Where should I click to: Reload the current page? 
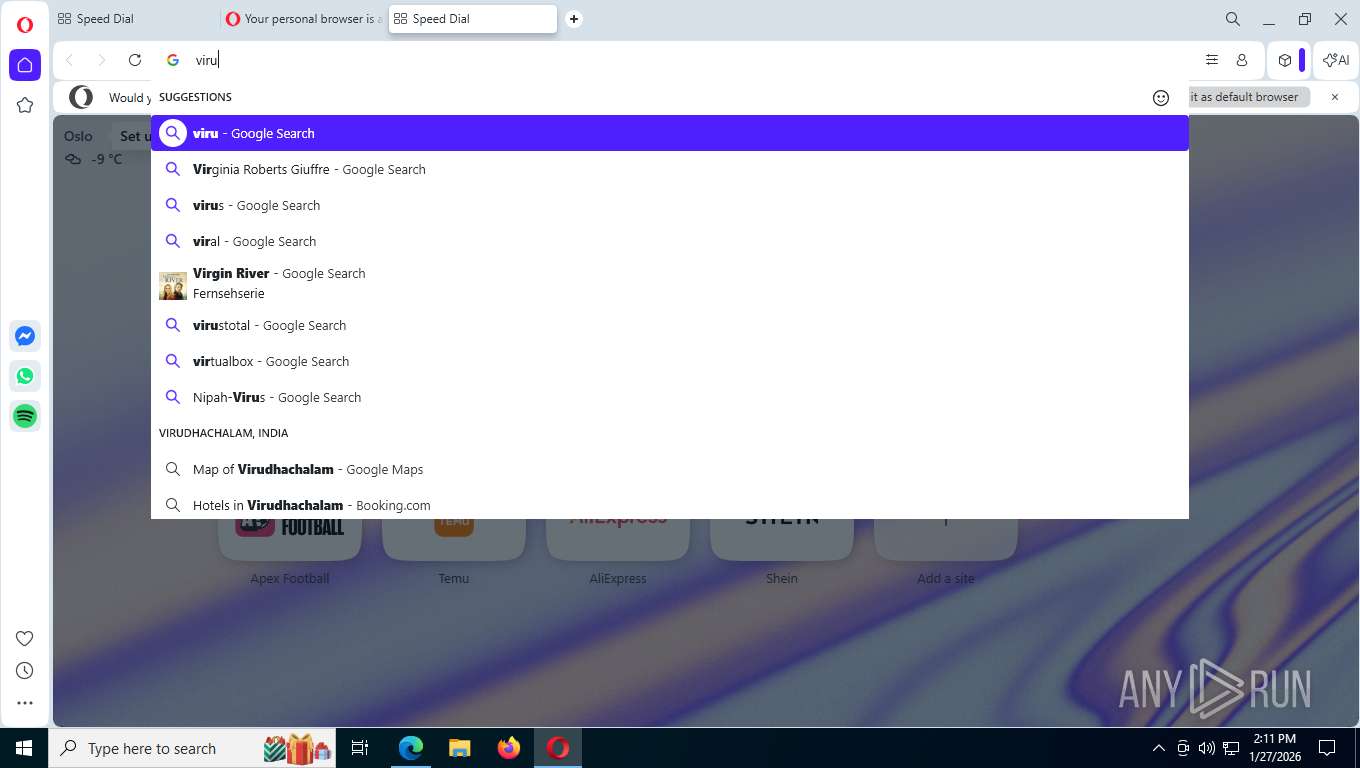click(135, 60)
